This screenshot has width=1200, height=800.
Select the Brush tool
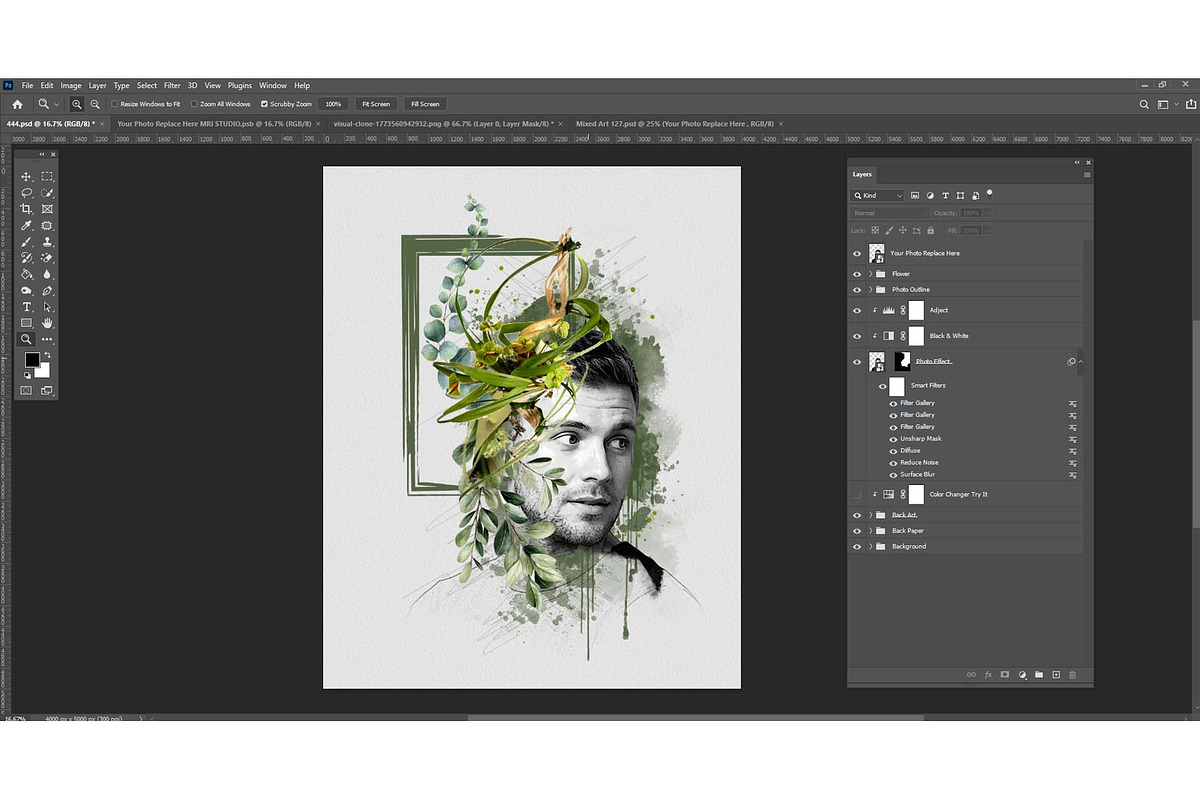(x=27, y=241)
